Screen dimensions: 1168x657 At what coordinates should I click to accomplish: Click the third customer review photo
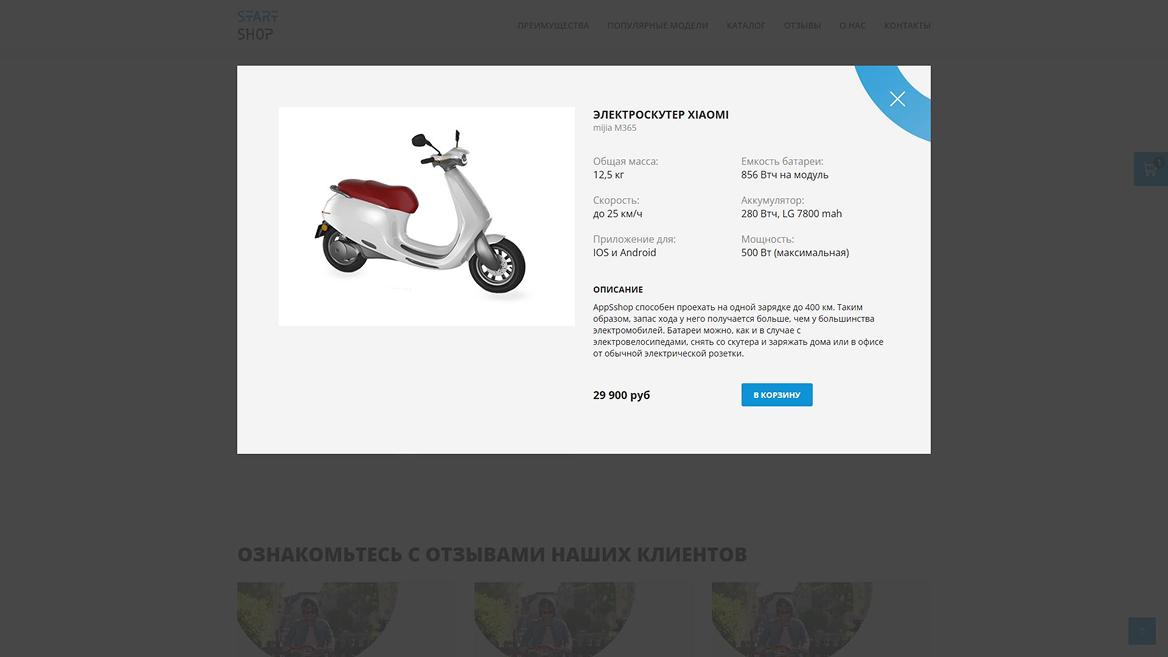pos(791,620)
